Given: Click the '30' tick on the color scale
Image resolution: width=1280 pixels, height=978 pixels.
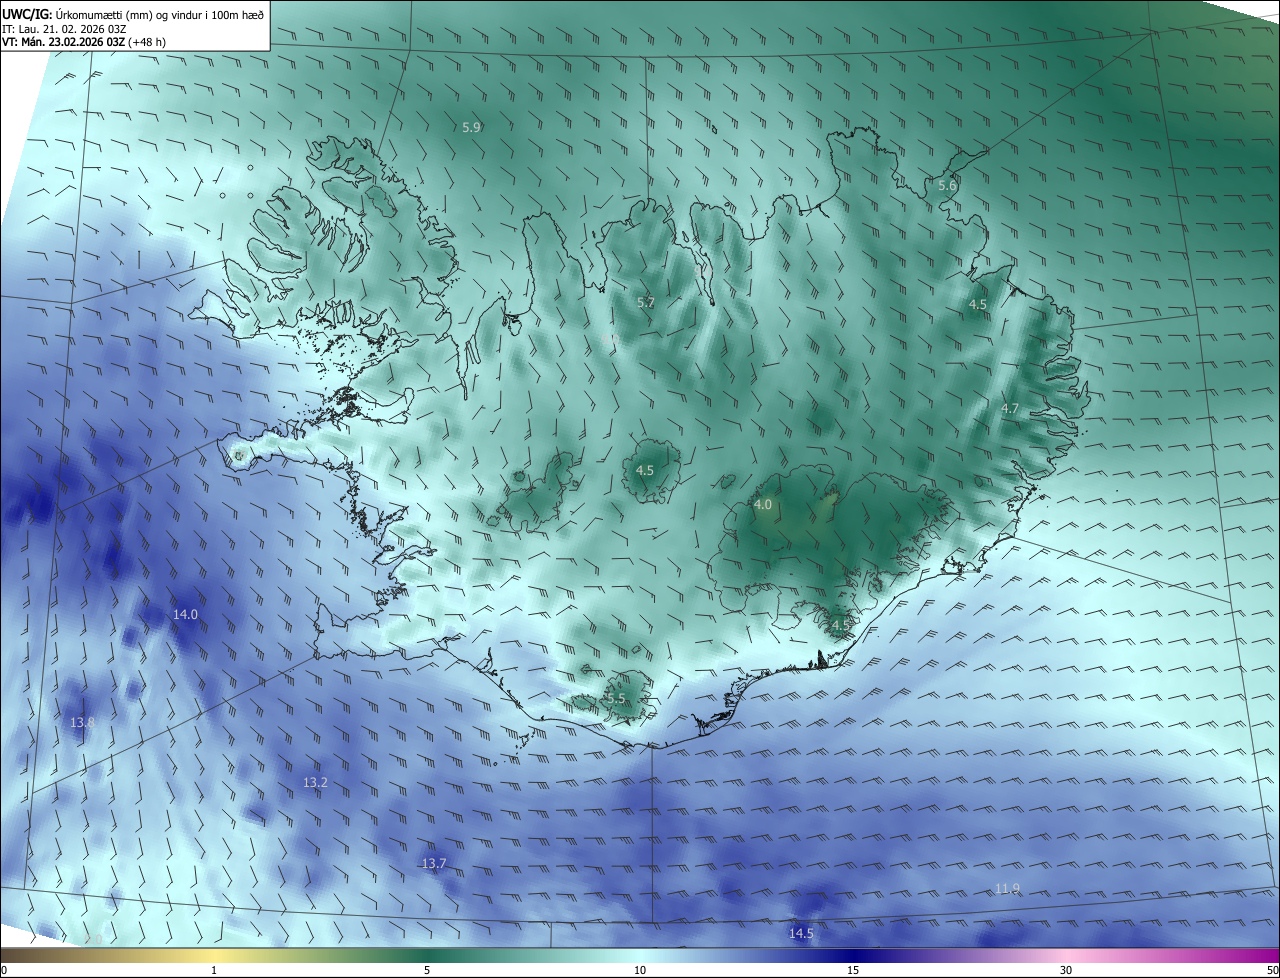Looking at the screenshot, I should [1066, 970].
